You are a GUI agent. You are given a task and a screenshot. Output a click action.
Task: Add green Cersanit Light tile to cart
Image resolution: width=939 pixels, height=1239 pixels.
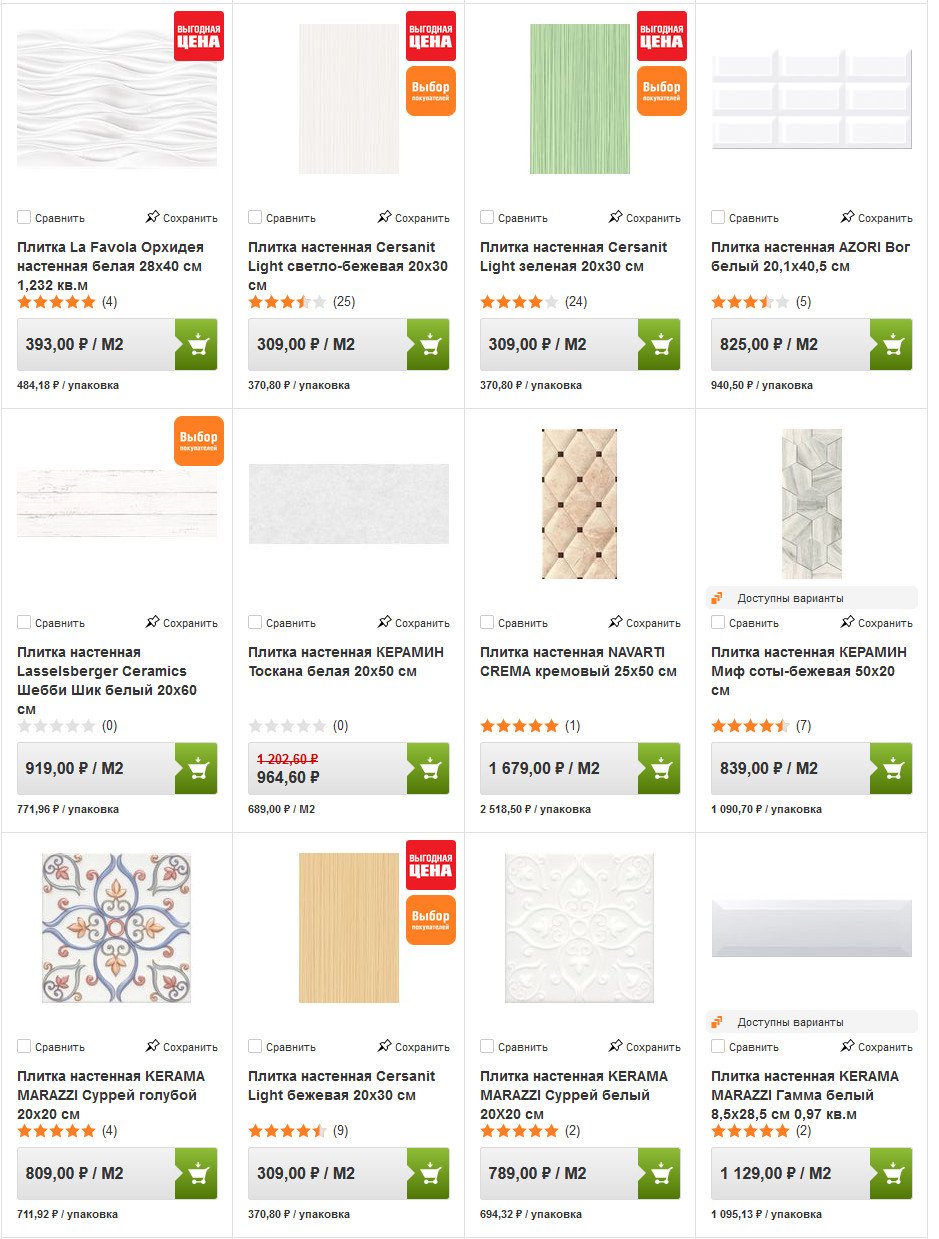coord(659,345)
